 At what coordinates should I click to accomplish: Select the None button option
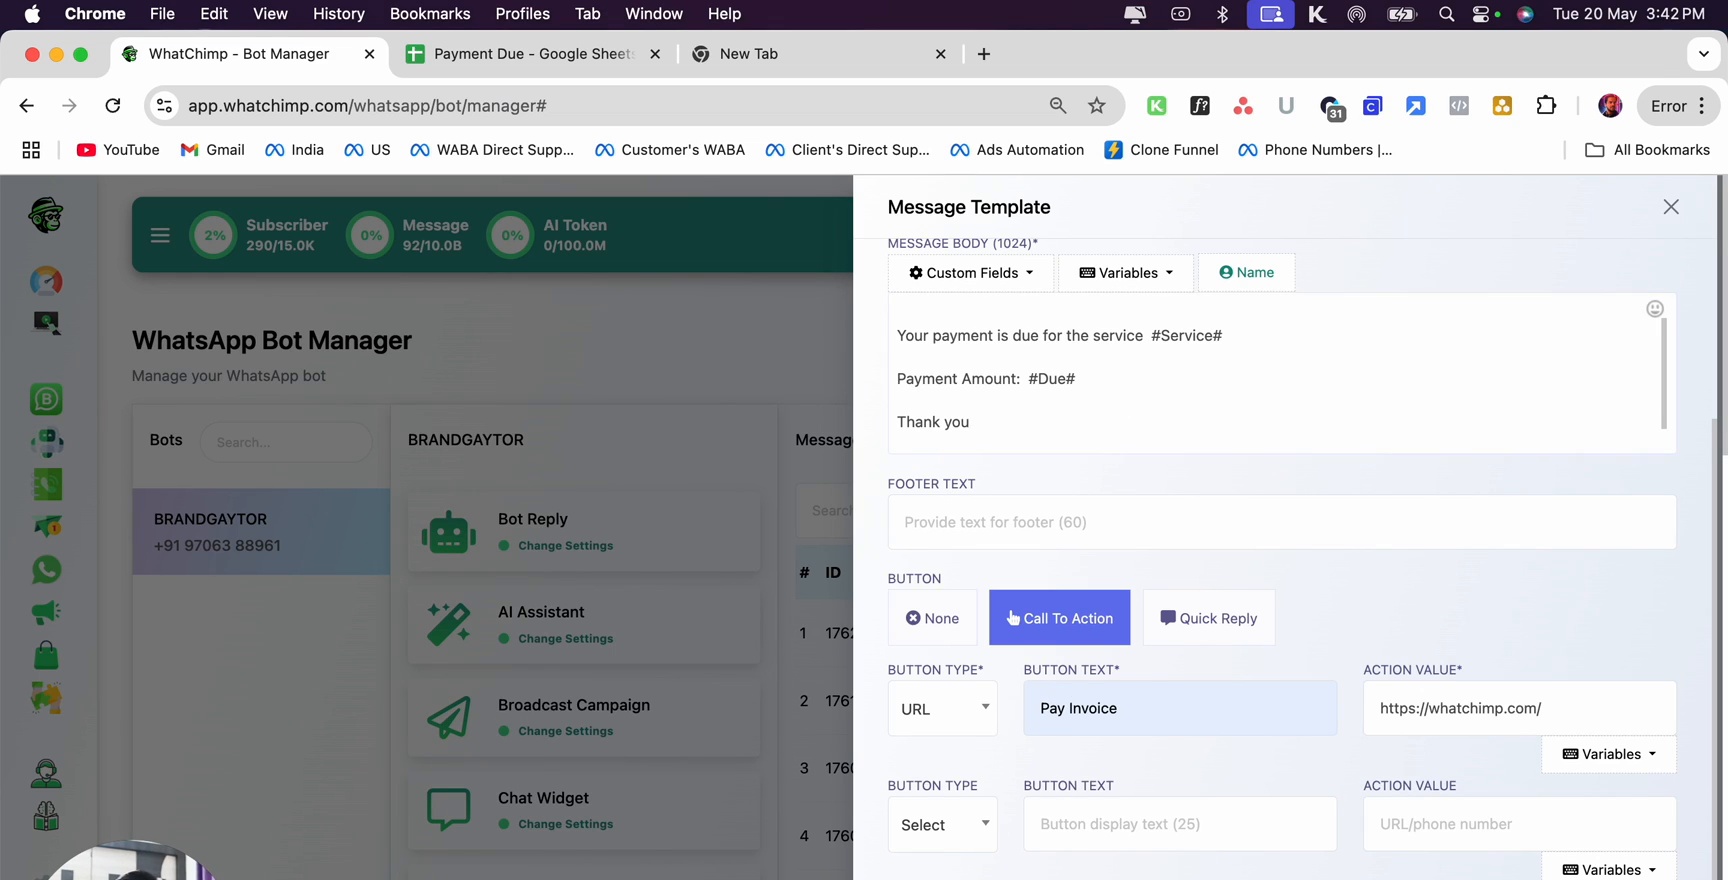pyautogui.click(x=932, y=618)
